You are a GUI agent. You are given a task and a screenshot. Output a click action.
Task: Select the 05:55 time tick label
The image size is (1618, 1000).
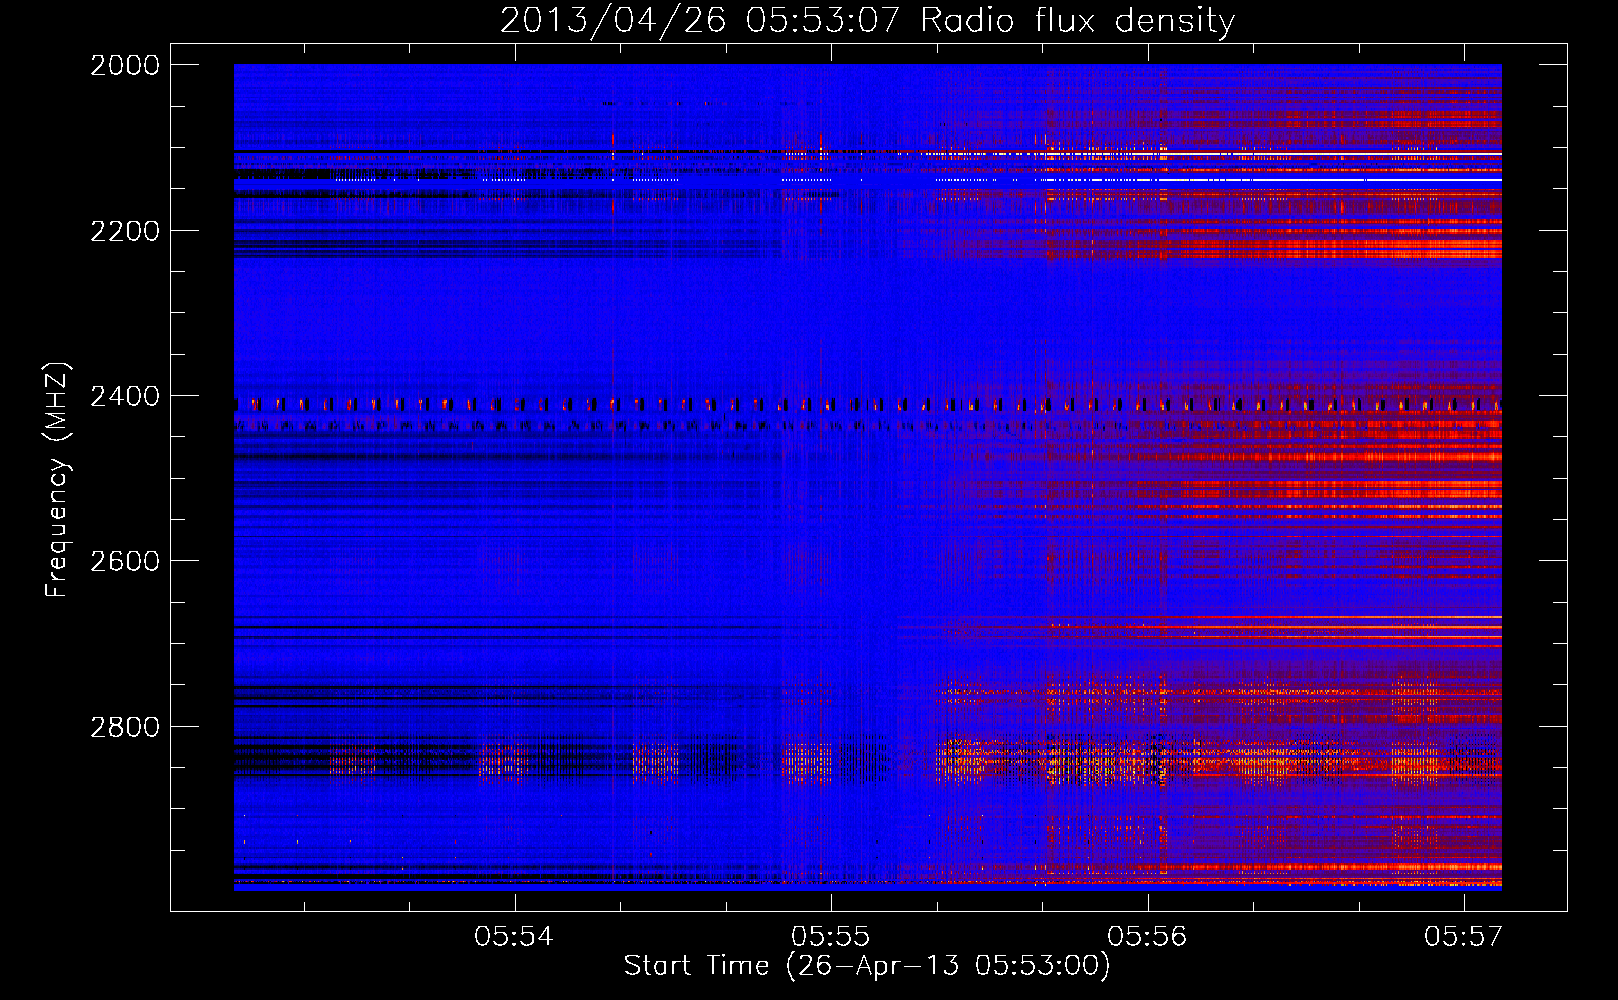[x=831, y=936]
